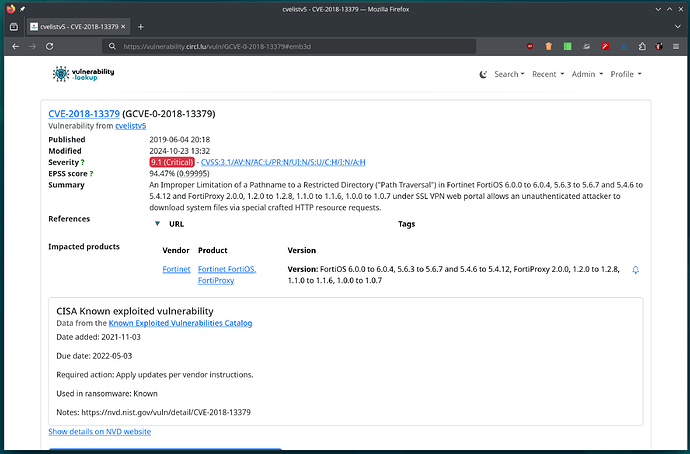The width and height of the screenshot is (690, 454).
Task: Select the cvelistv5 CVE-2018-13379 tab
Action: pos(77,27)
